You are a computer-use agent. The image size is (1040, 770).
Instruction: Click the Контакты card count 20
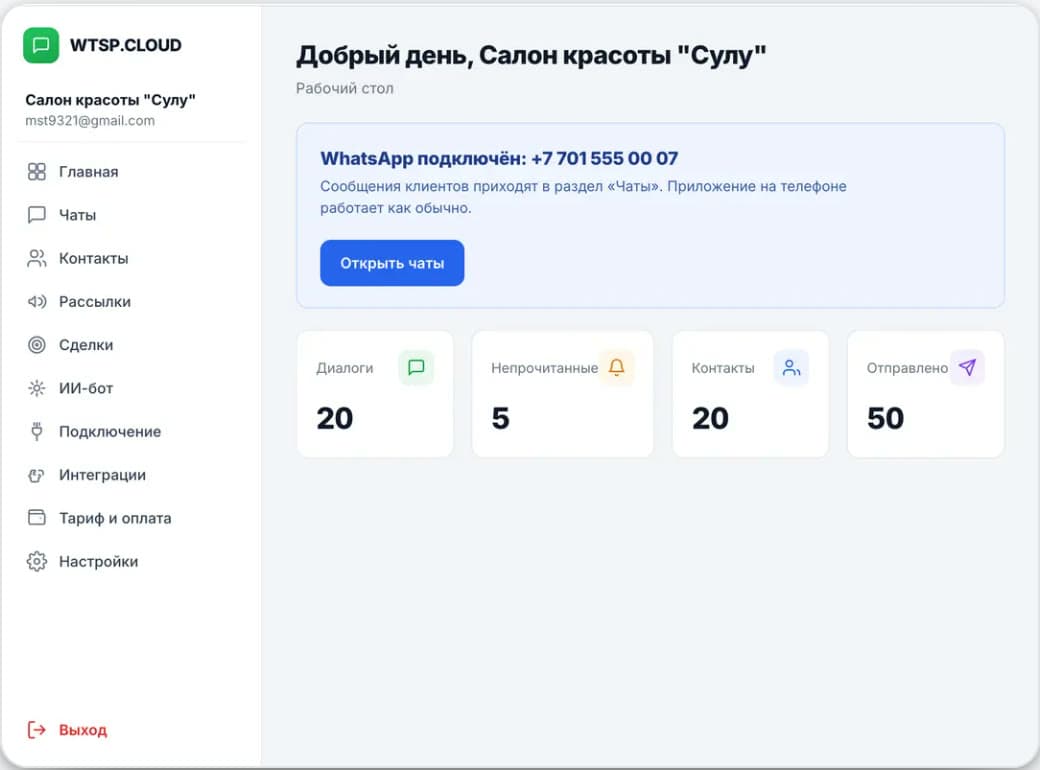point(710,418)
